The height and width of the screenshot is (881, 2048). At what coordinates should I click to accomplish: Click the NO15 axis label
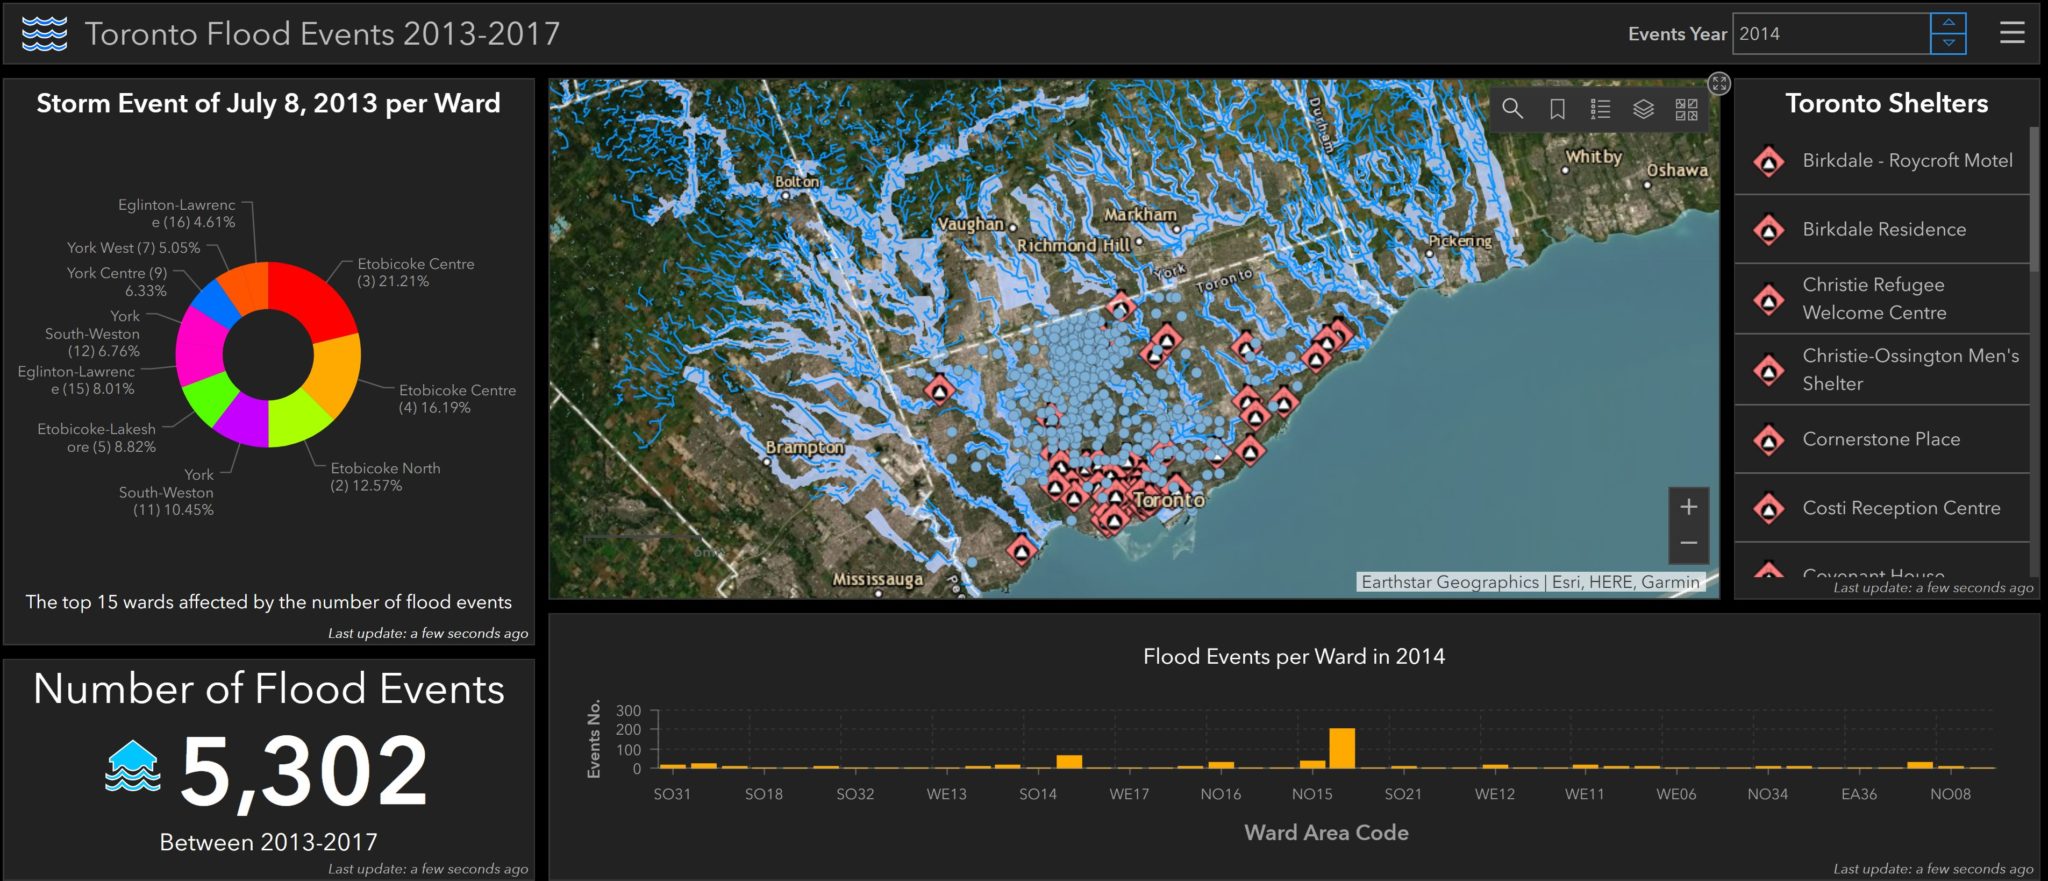point(1312,794)
